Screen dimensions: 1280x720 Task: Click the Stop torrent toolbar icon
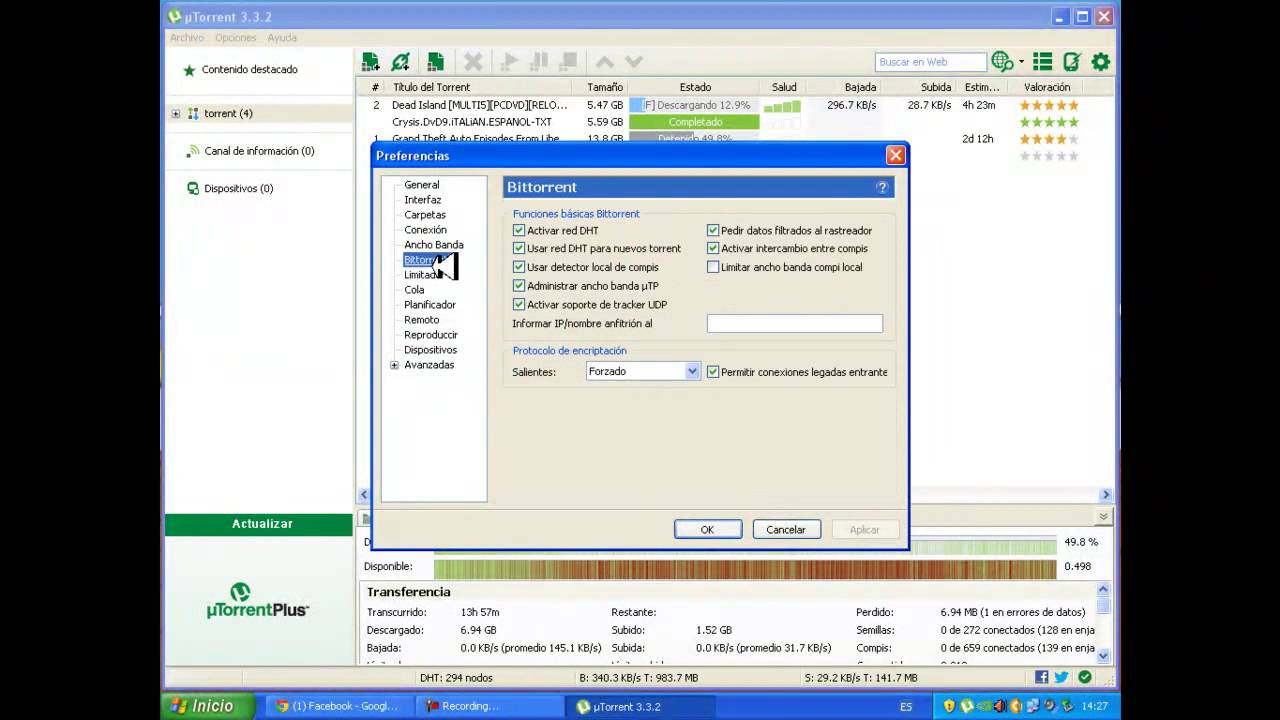point(568,62)
